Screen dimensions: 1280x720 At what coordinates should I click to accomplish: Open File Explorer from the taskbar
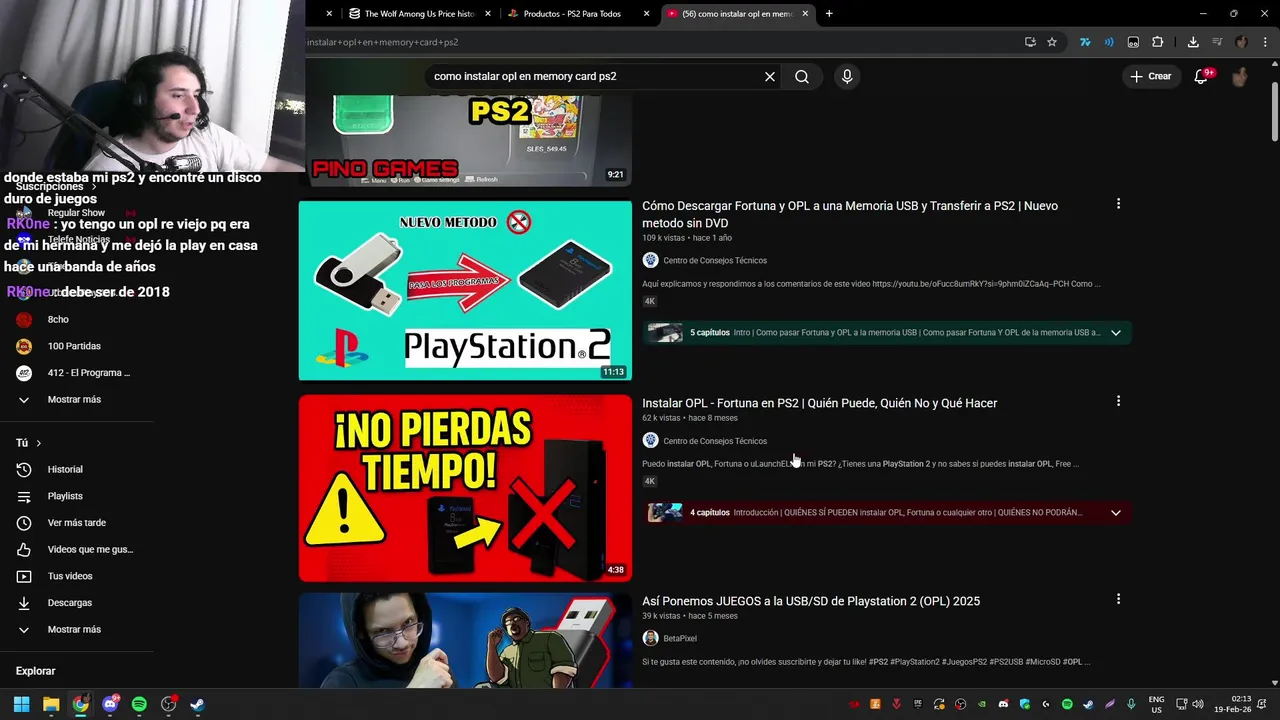51,704
